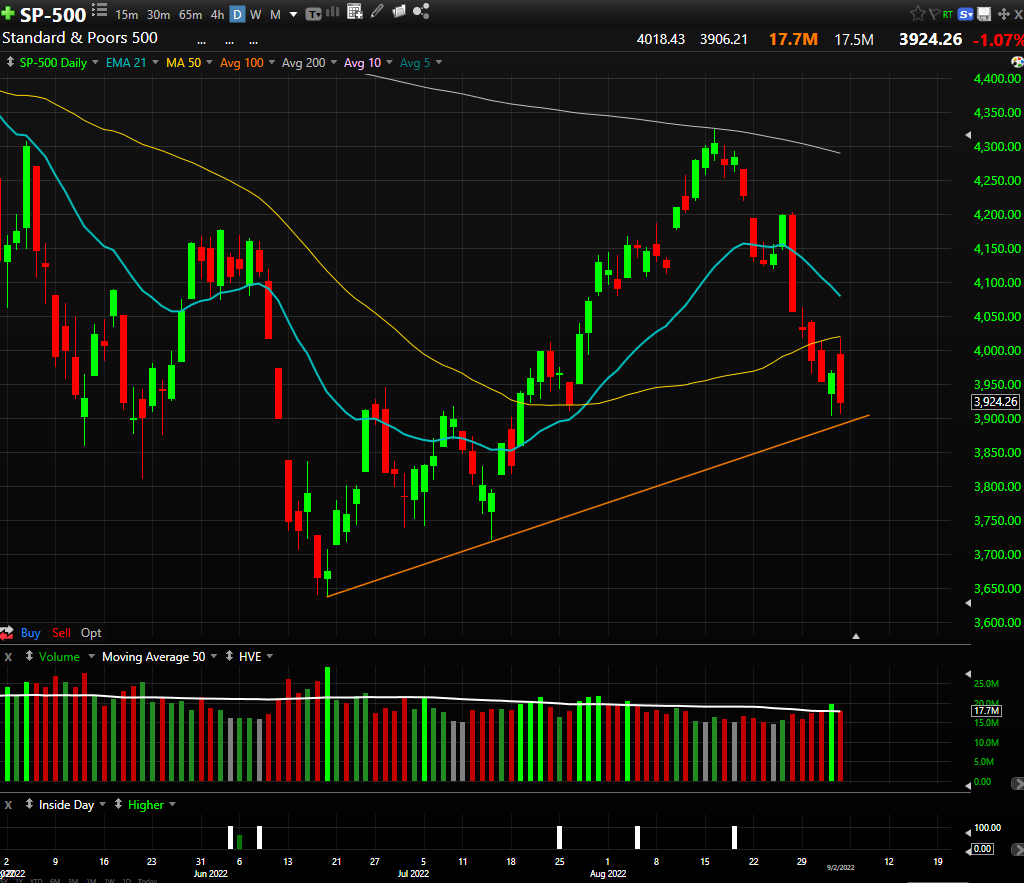Open the text style T icon
This screenshot has height=883, width=1024.
click(x=313, y=14)
